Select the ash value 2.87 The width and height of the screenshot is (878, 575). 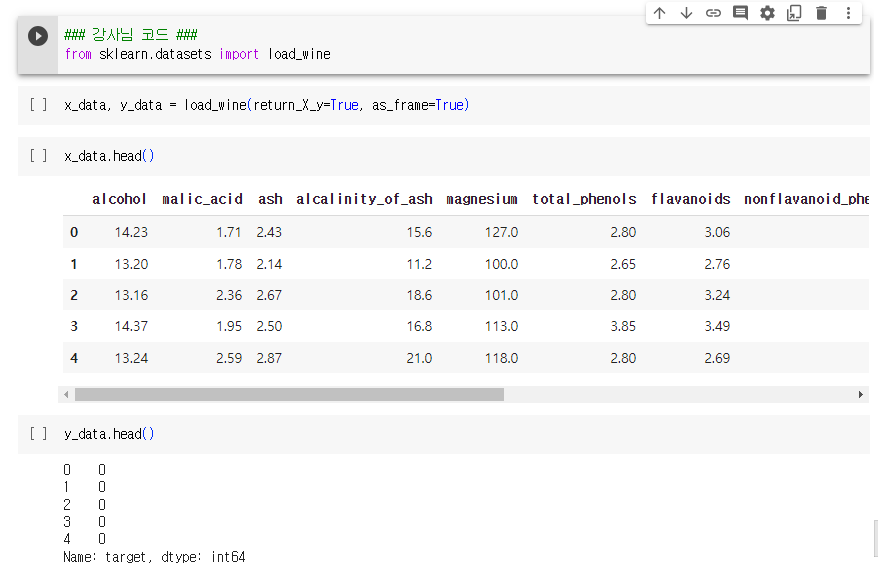[269, 358]
